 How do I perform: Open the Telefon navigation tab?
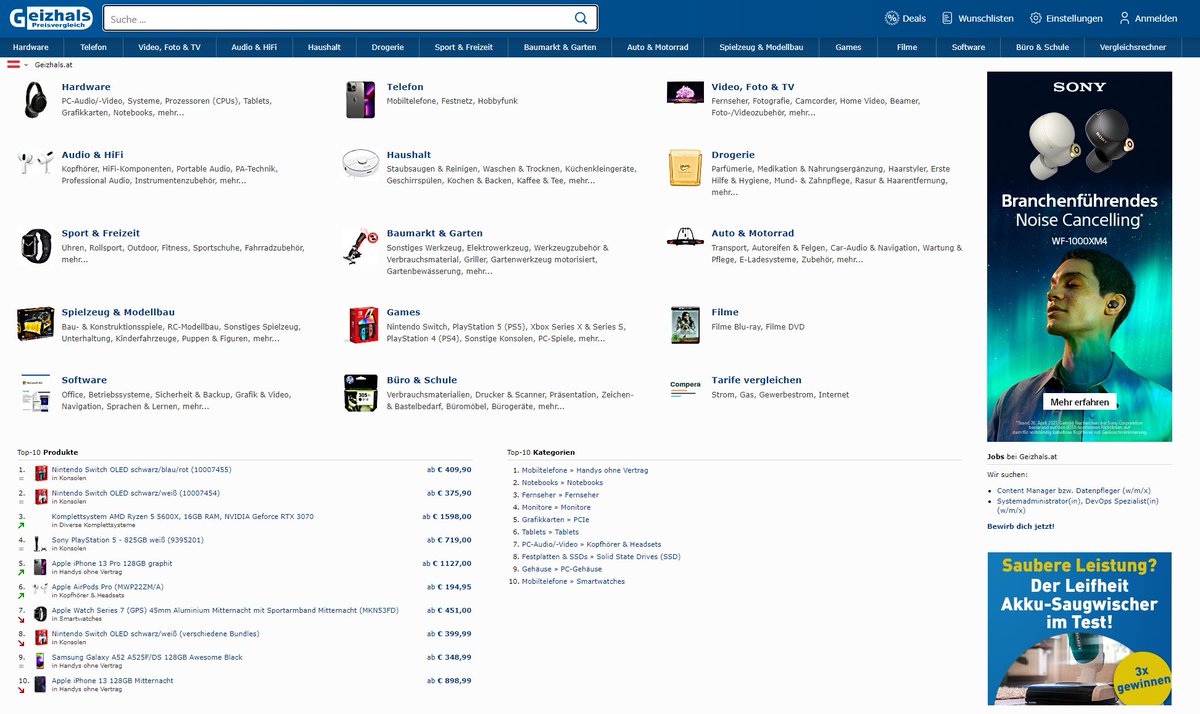93,47
